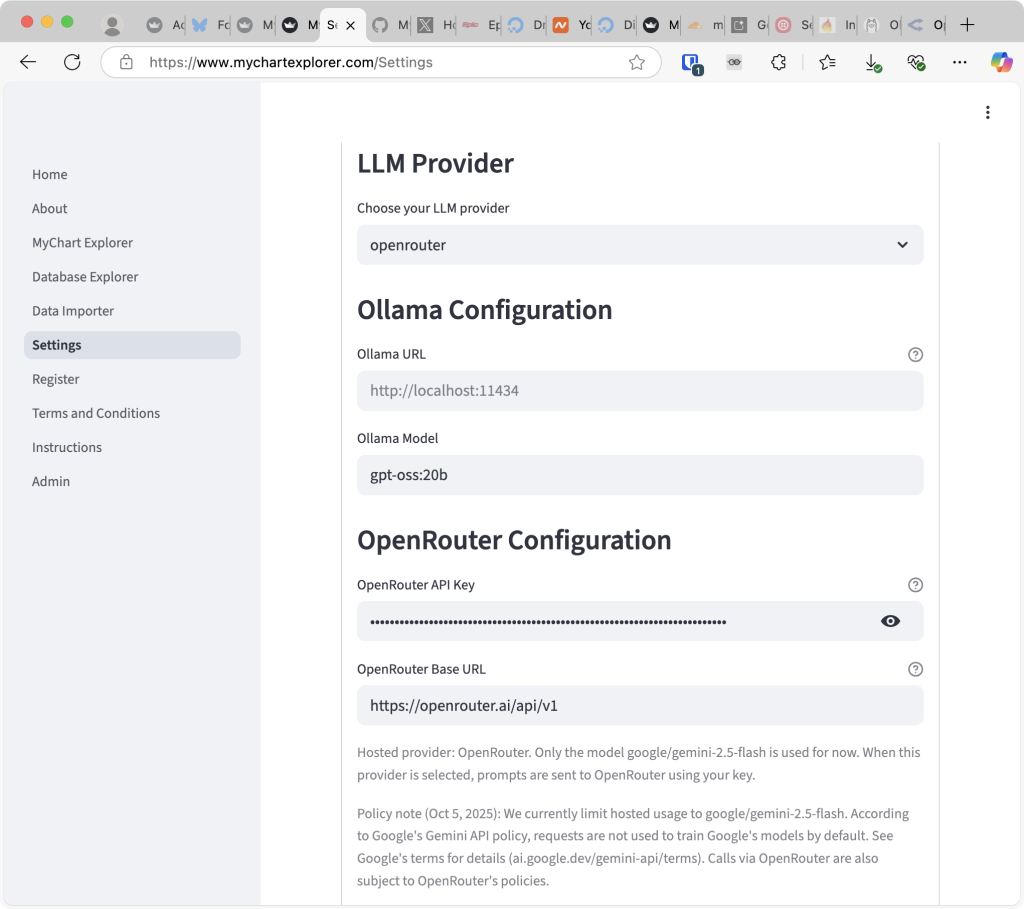Bookmark page with the star icon
This screenshot has height=909, width=1024.
click(x=637, y=62)
